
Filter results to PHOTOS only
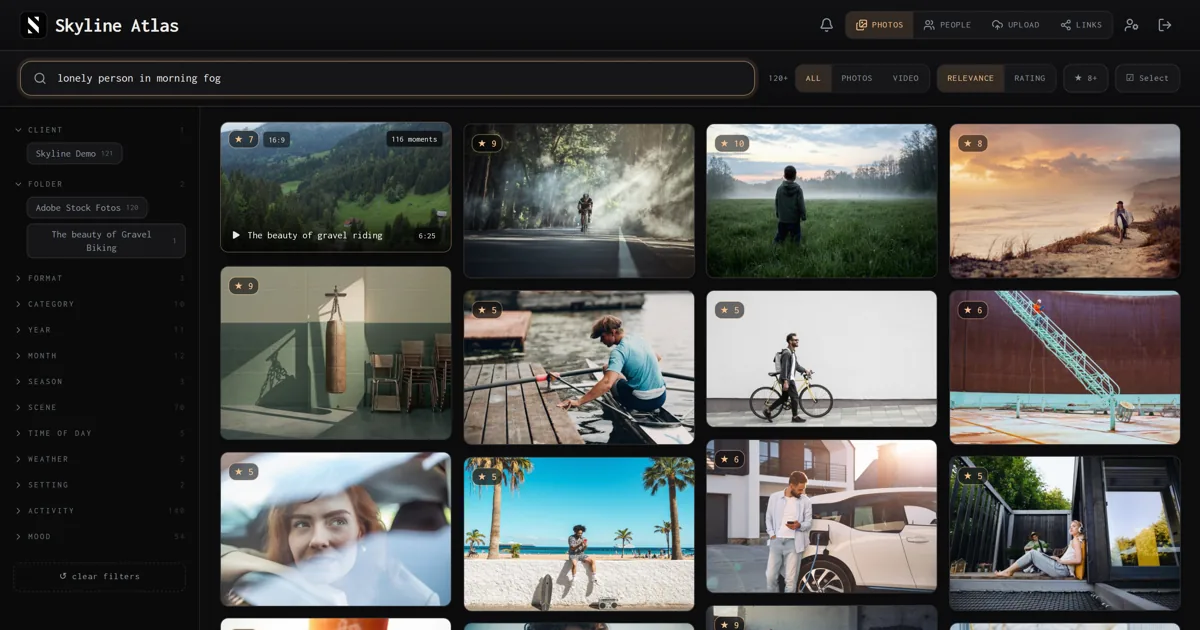coord(857,78)
